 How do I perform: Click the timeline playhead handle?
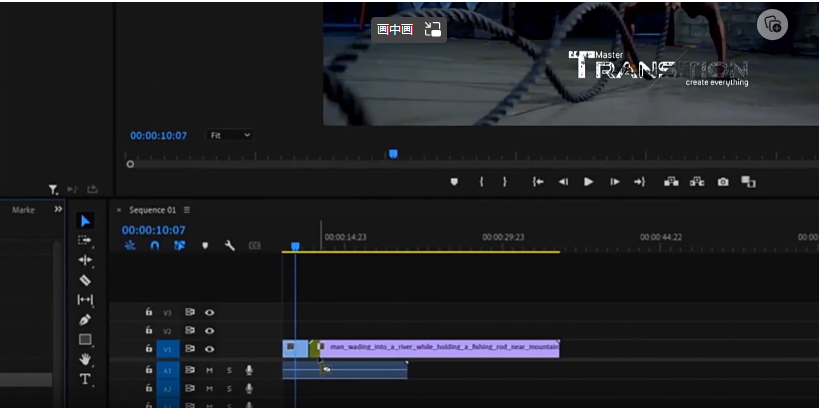[295, 246]
